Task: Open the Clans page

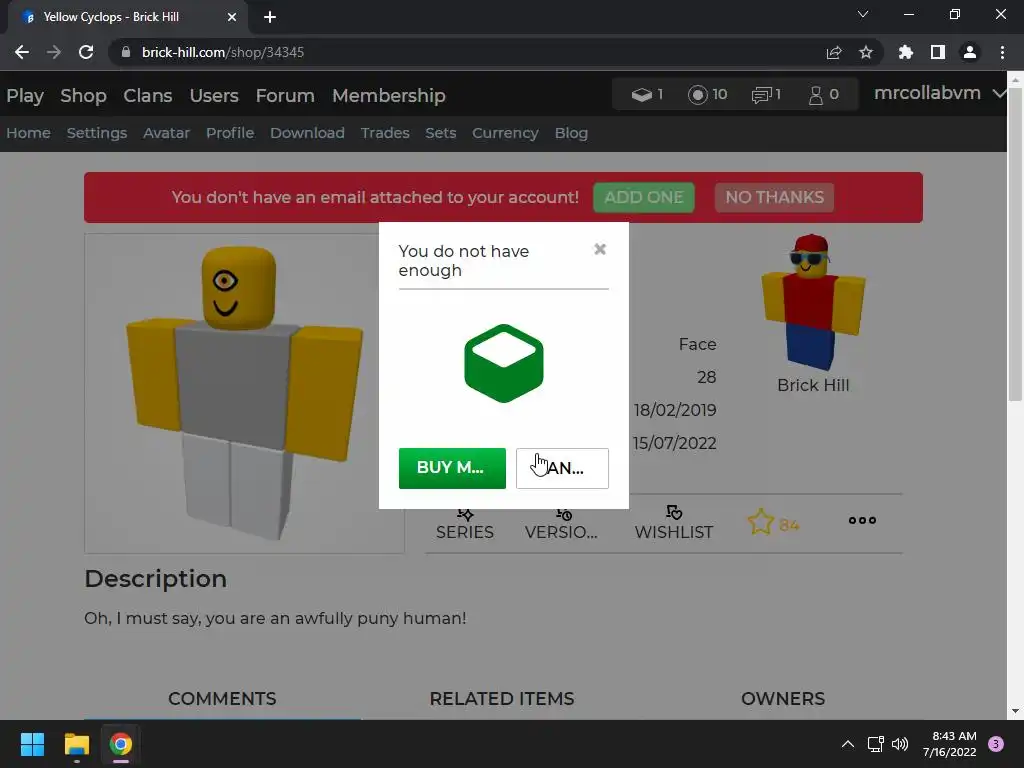Action: coord(148,95)
